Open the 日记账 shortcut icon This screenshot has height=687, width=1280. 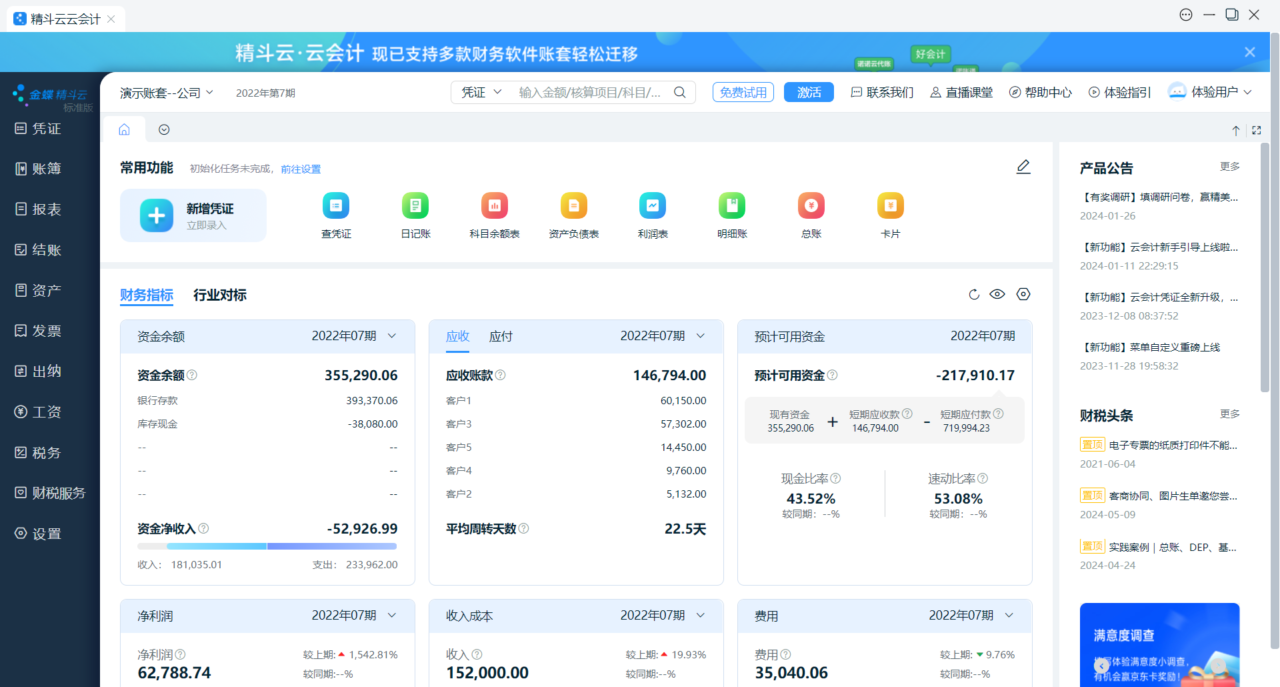[415, 206]
